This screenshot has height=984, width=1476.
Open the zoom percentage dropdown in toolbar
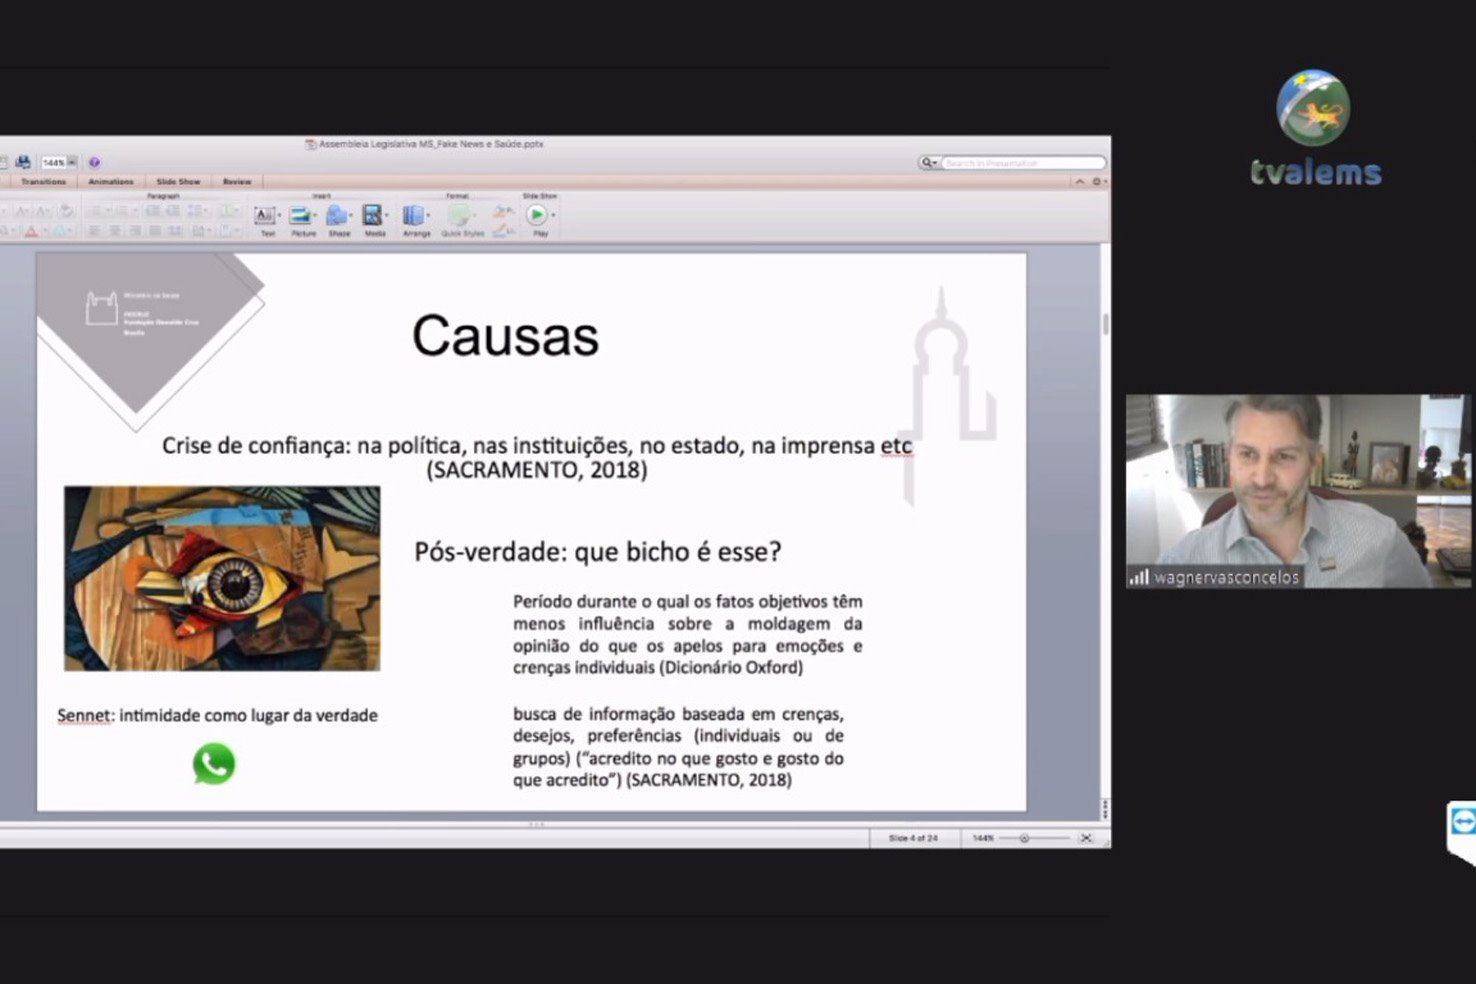click(x=71, y=162)
